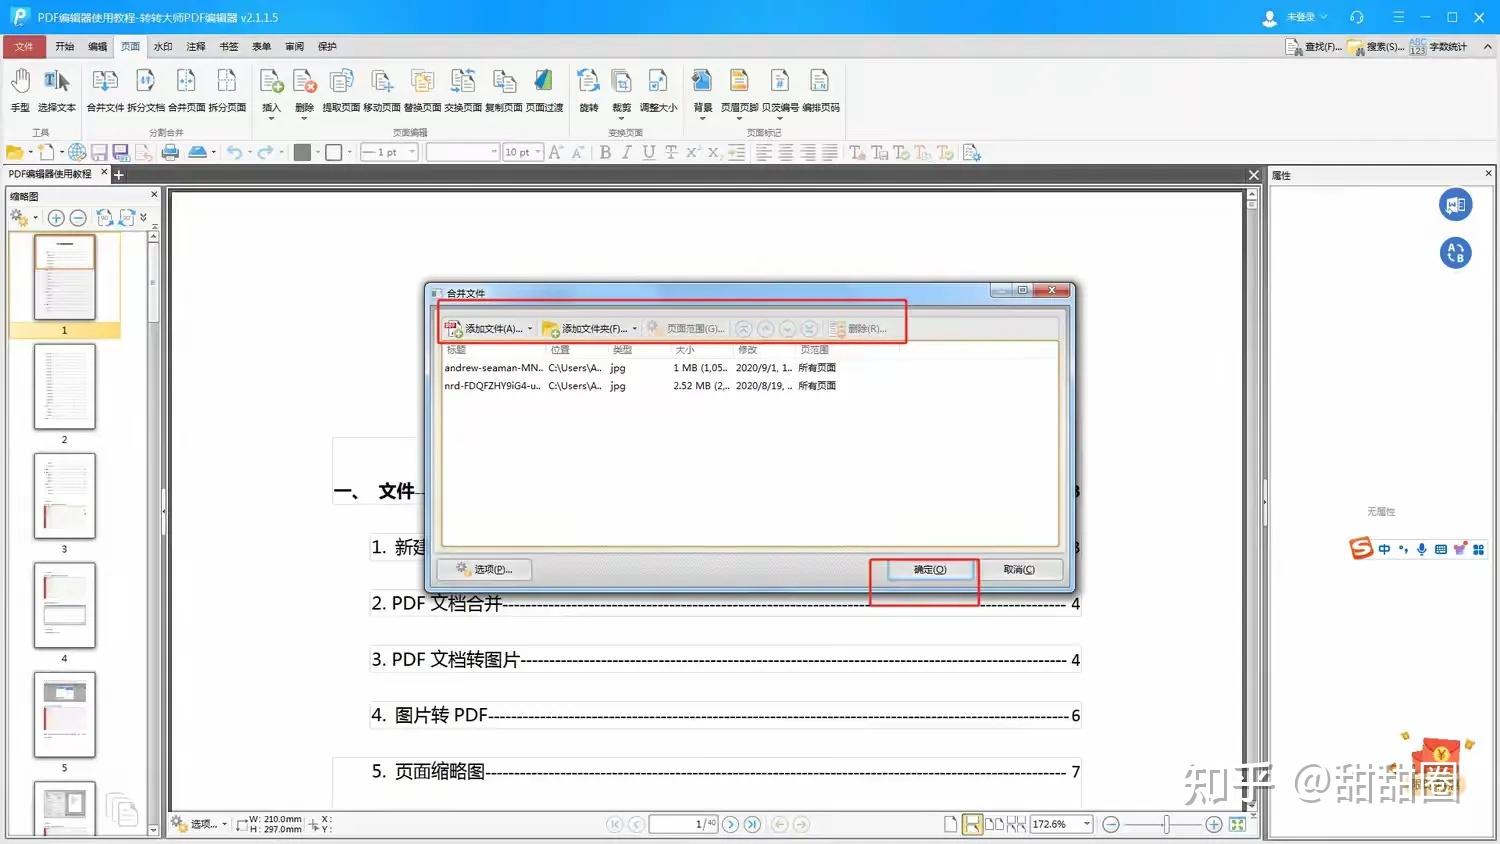The height and width of the screenshot is (844, 1500).
Task: Open the 1 pt line width dropdown
Action: (412, 152)
